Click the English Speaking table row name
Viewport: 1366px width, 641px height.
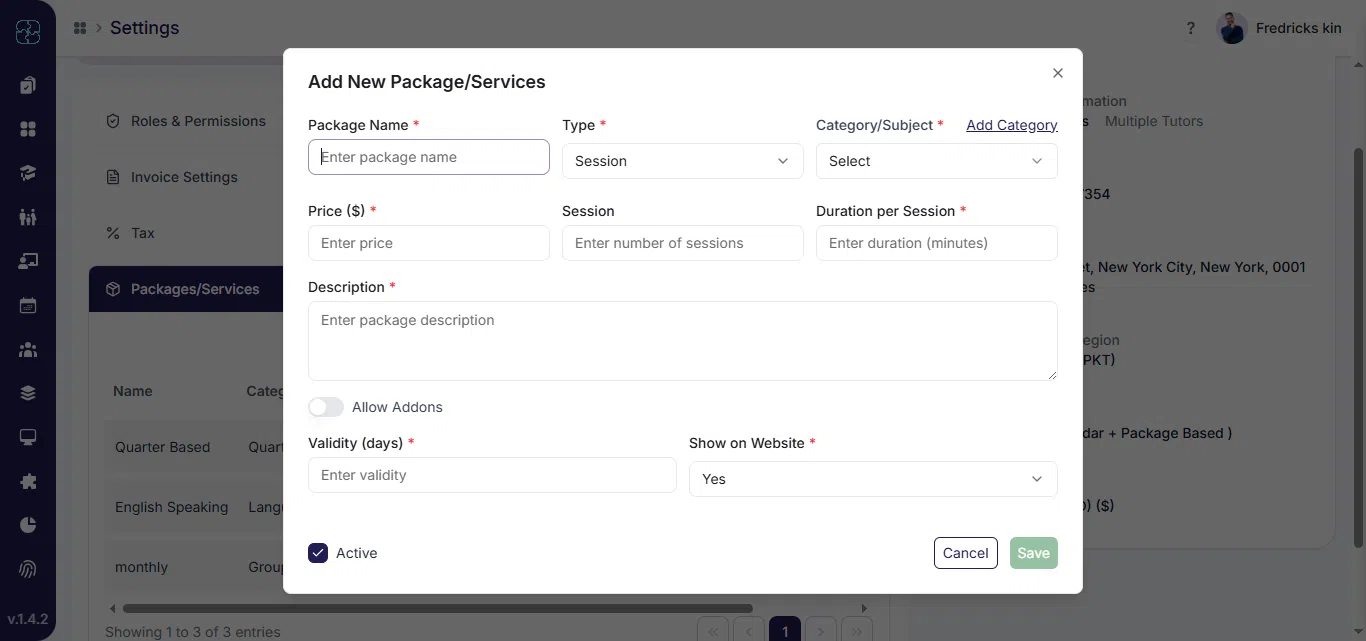(172, 507)
